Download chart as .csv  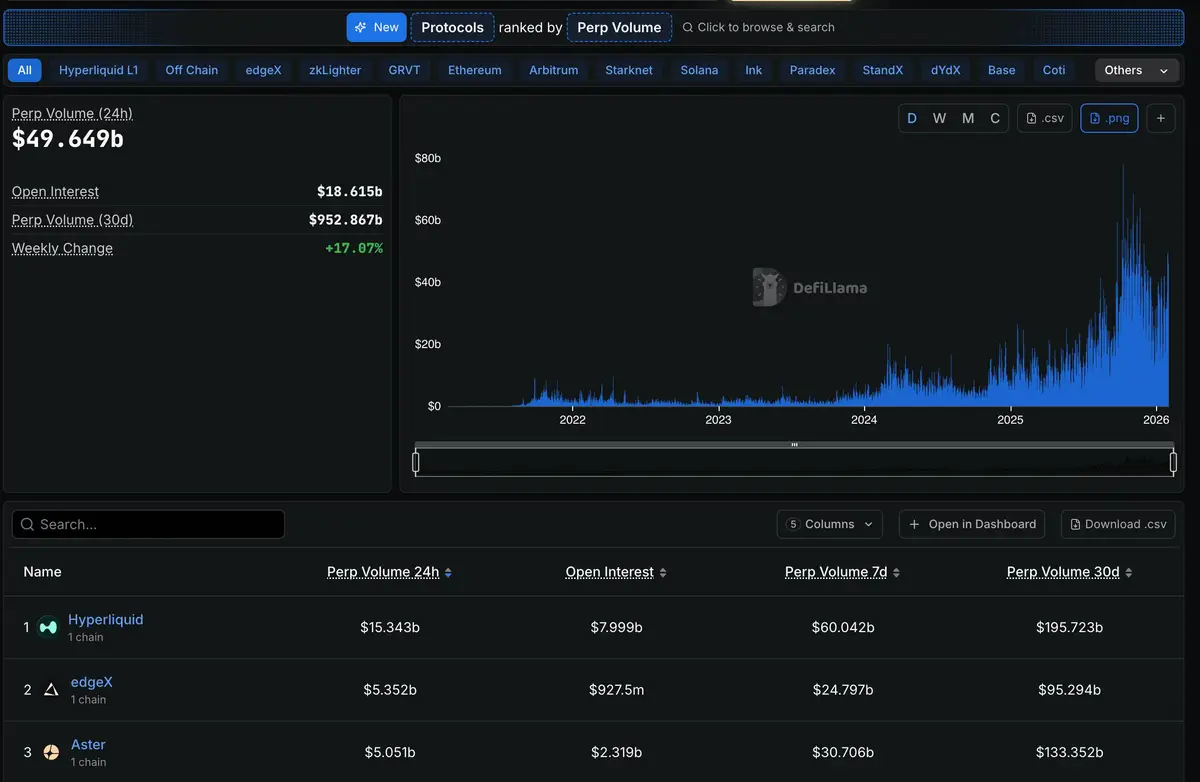pos(1045,118)
